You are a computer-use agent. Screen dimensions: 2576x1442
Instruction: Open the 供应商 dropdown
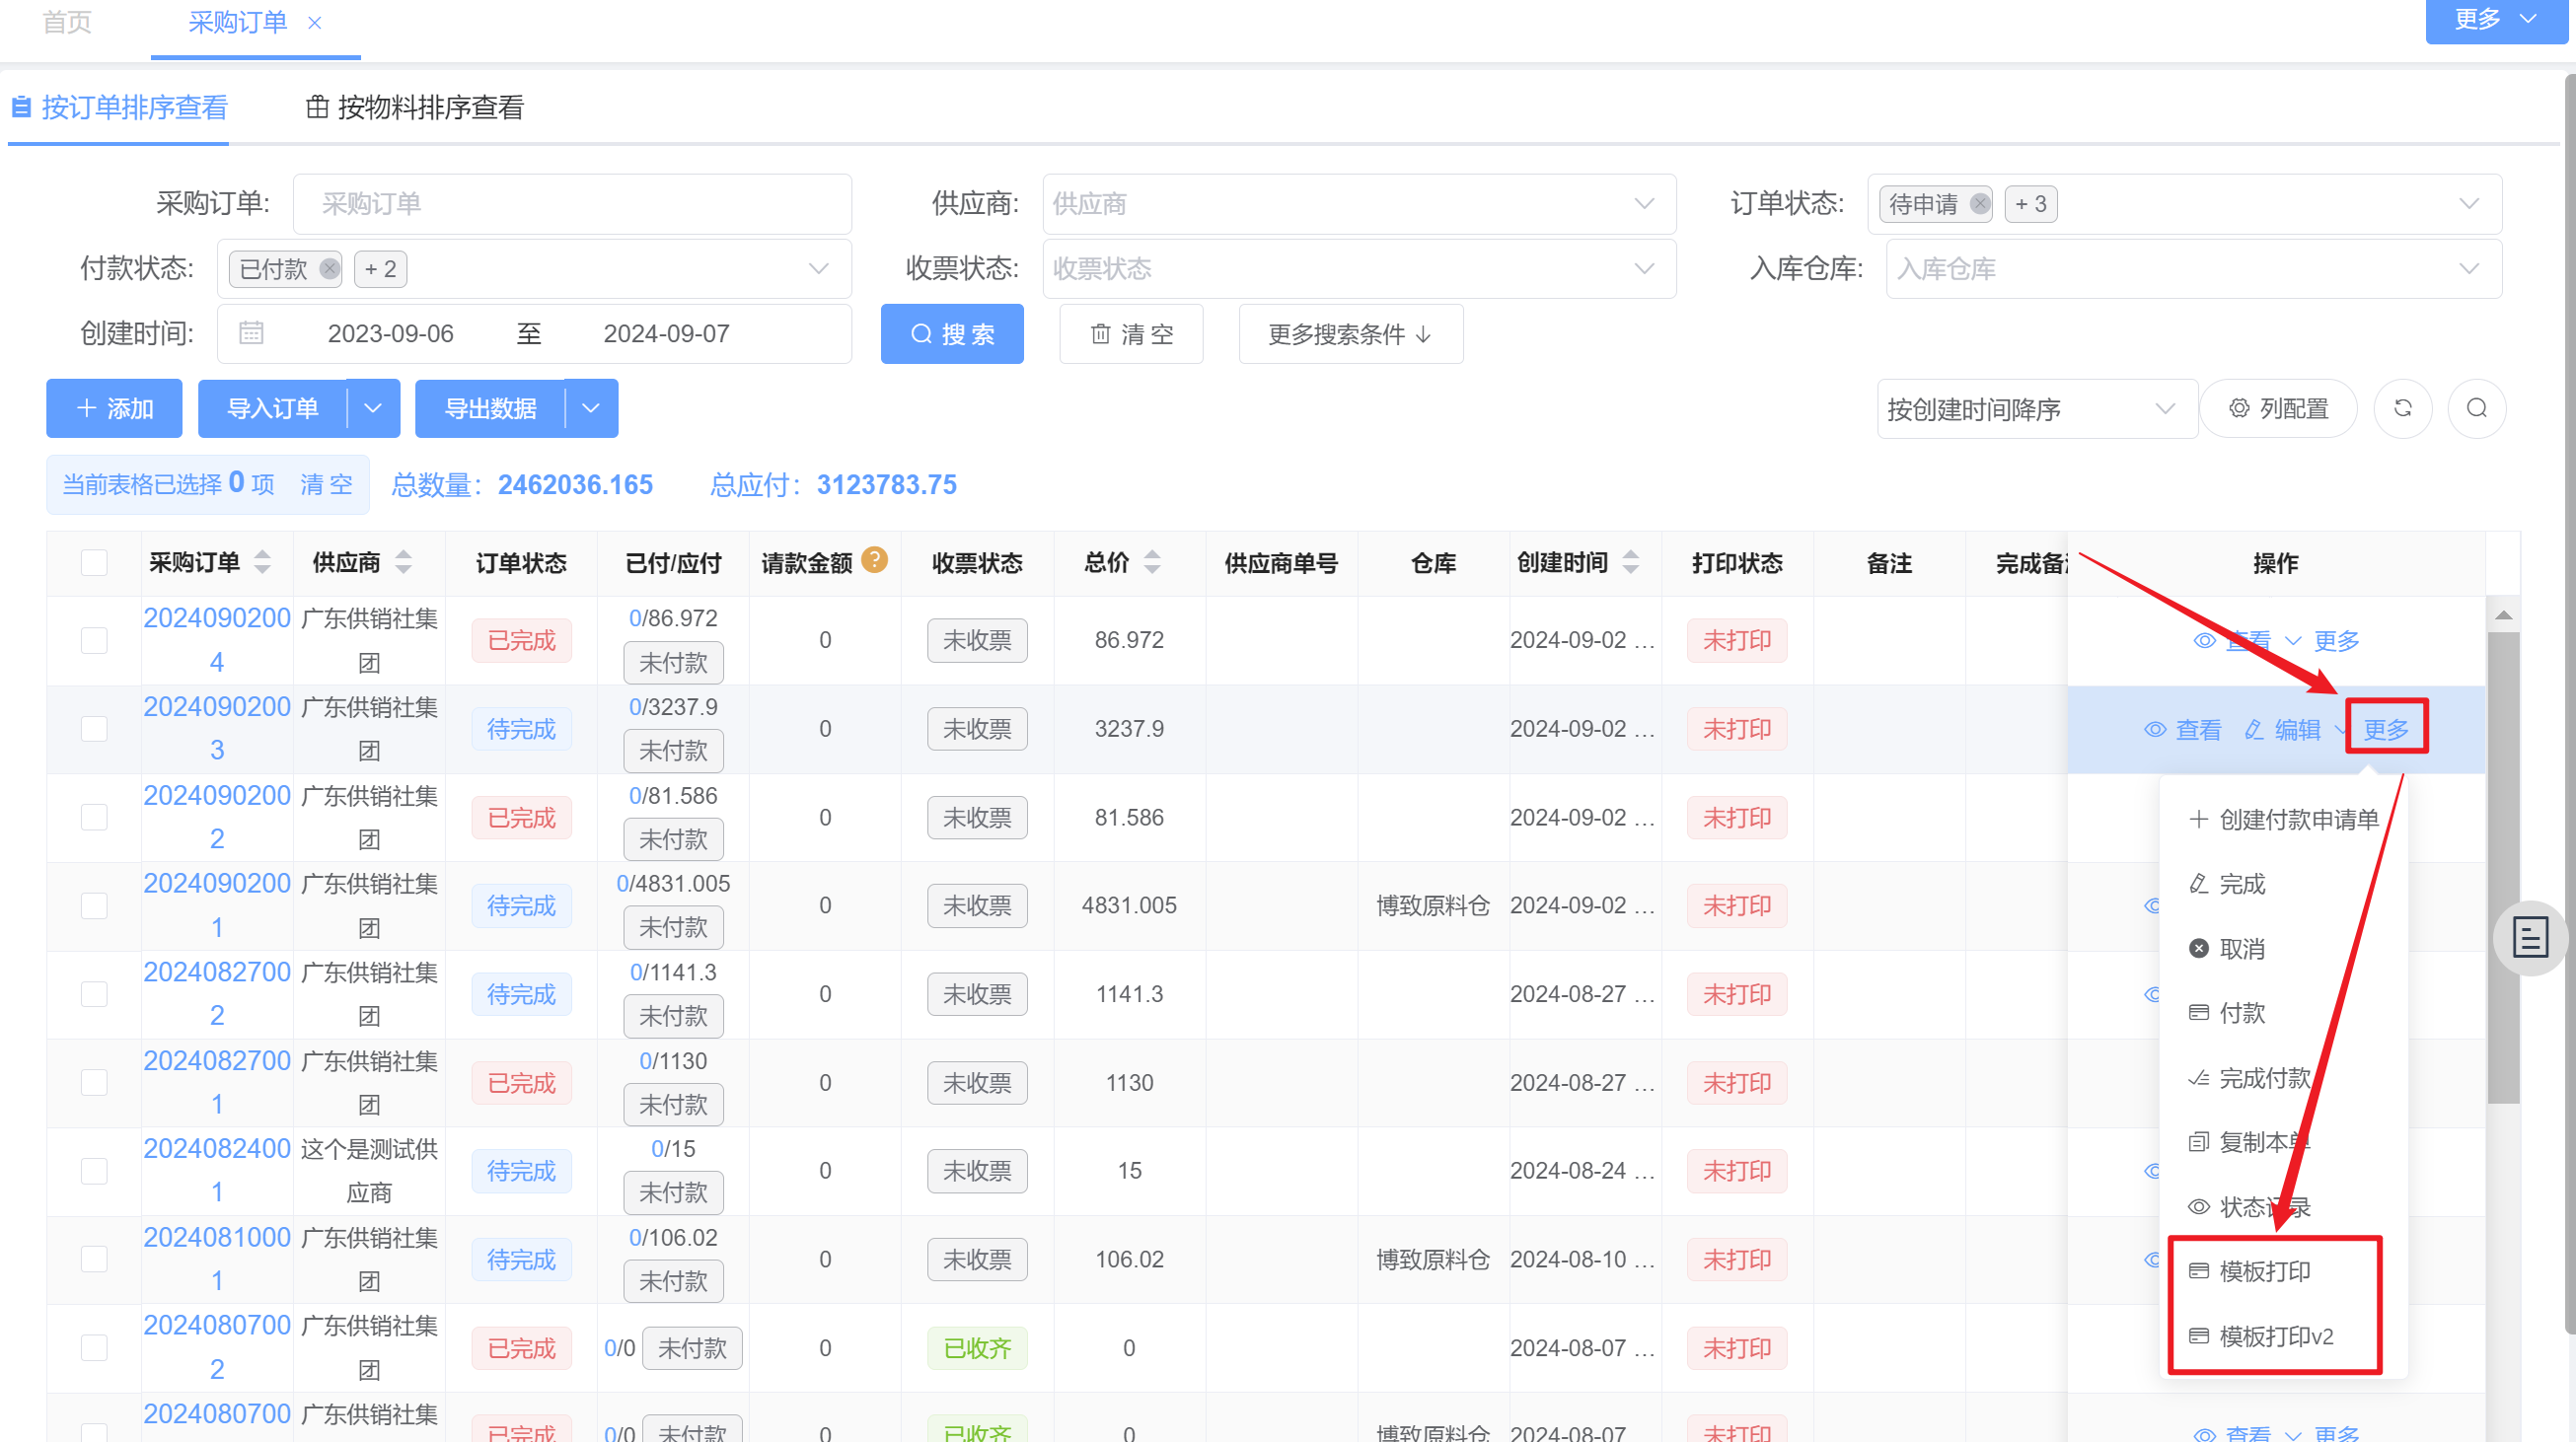(1359, 204)
